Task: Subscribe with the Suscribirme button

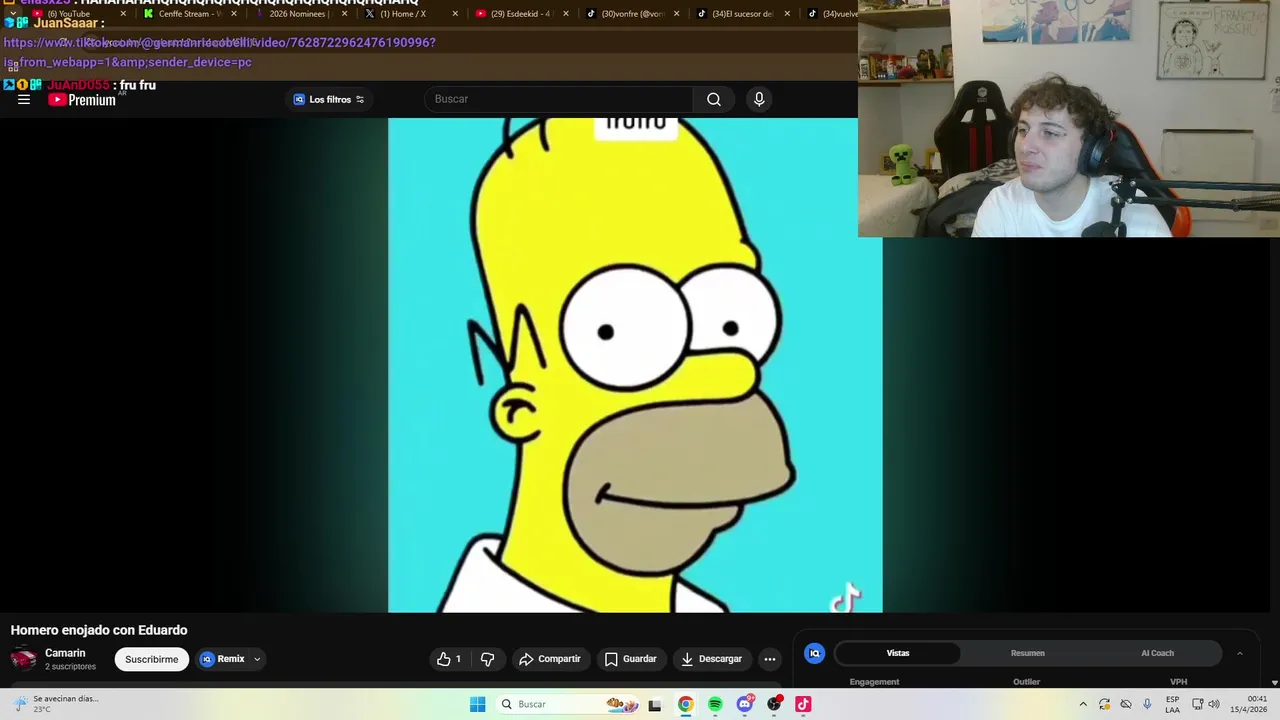Action: [x=152, y=659]
